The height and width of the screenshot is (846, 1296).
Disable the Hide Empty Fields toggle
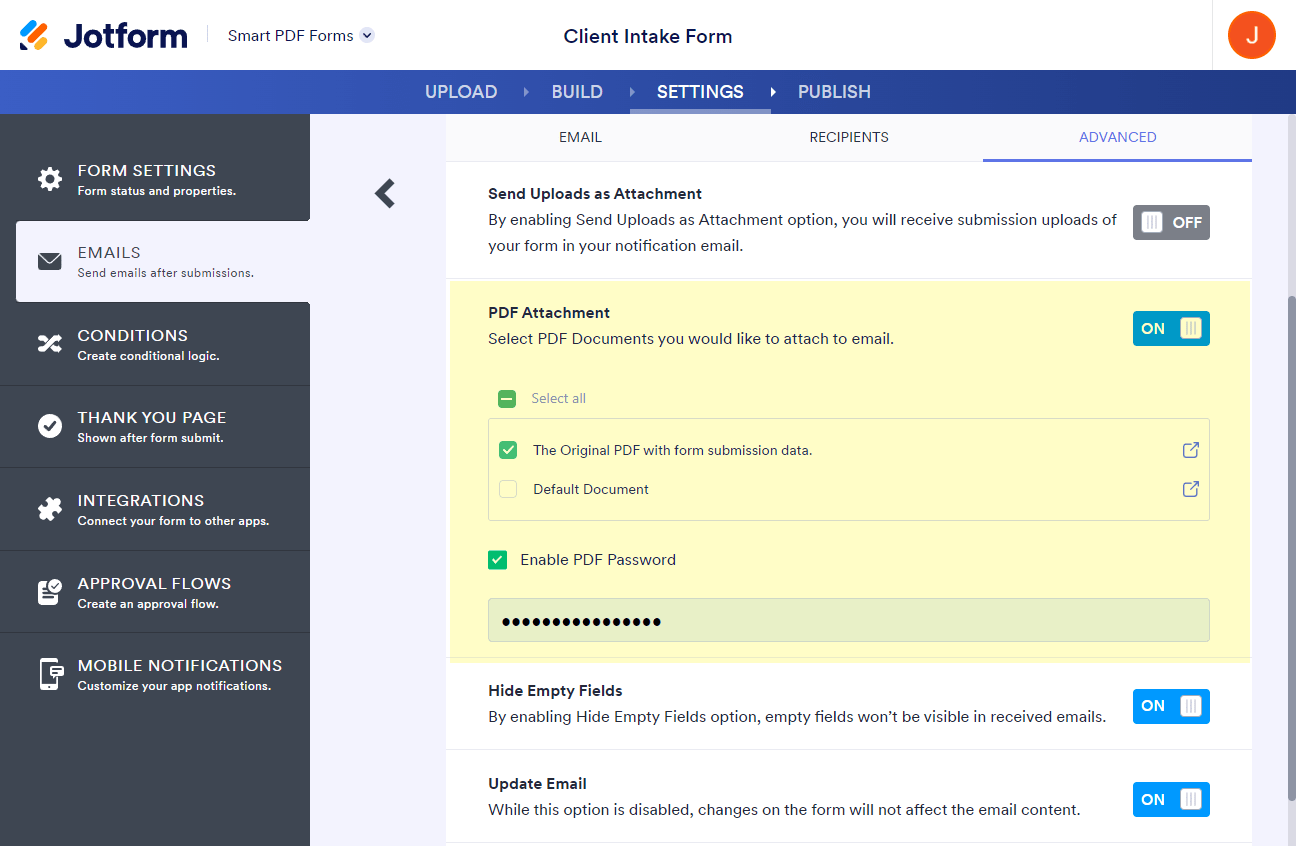pyautogui.click(x=1171, y=706)
